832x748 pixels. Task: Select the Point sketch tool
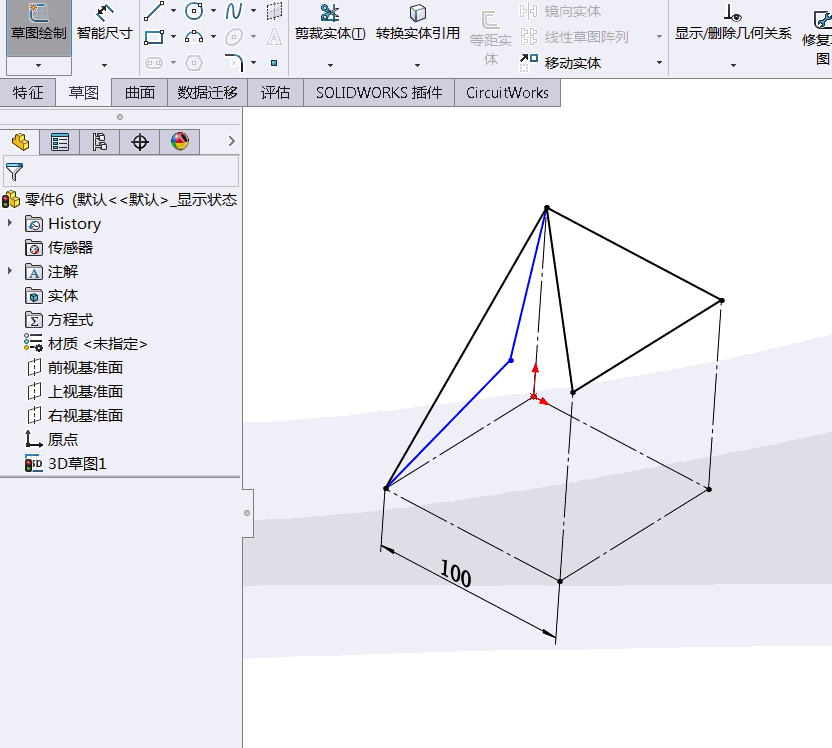click(274, 63)
